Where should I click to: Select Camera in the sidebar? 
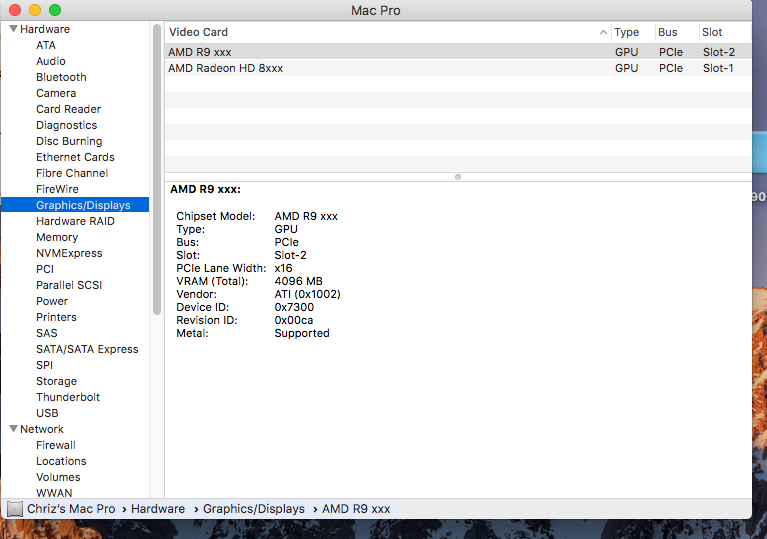[56, 93]
